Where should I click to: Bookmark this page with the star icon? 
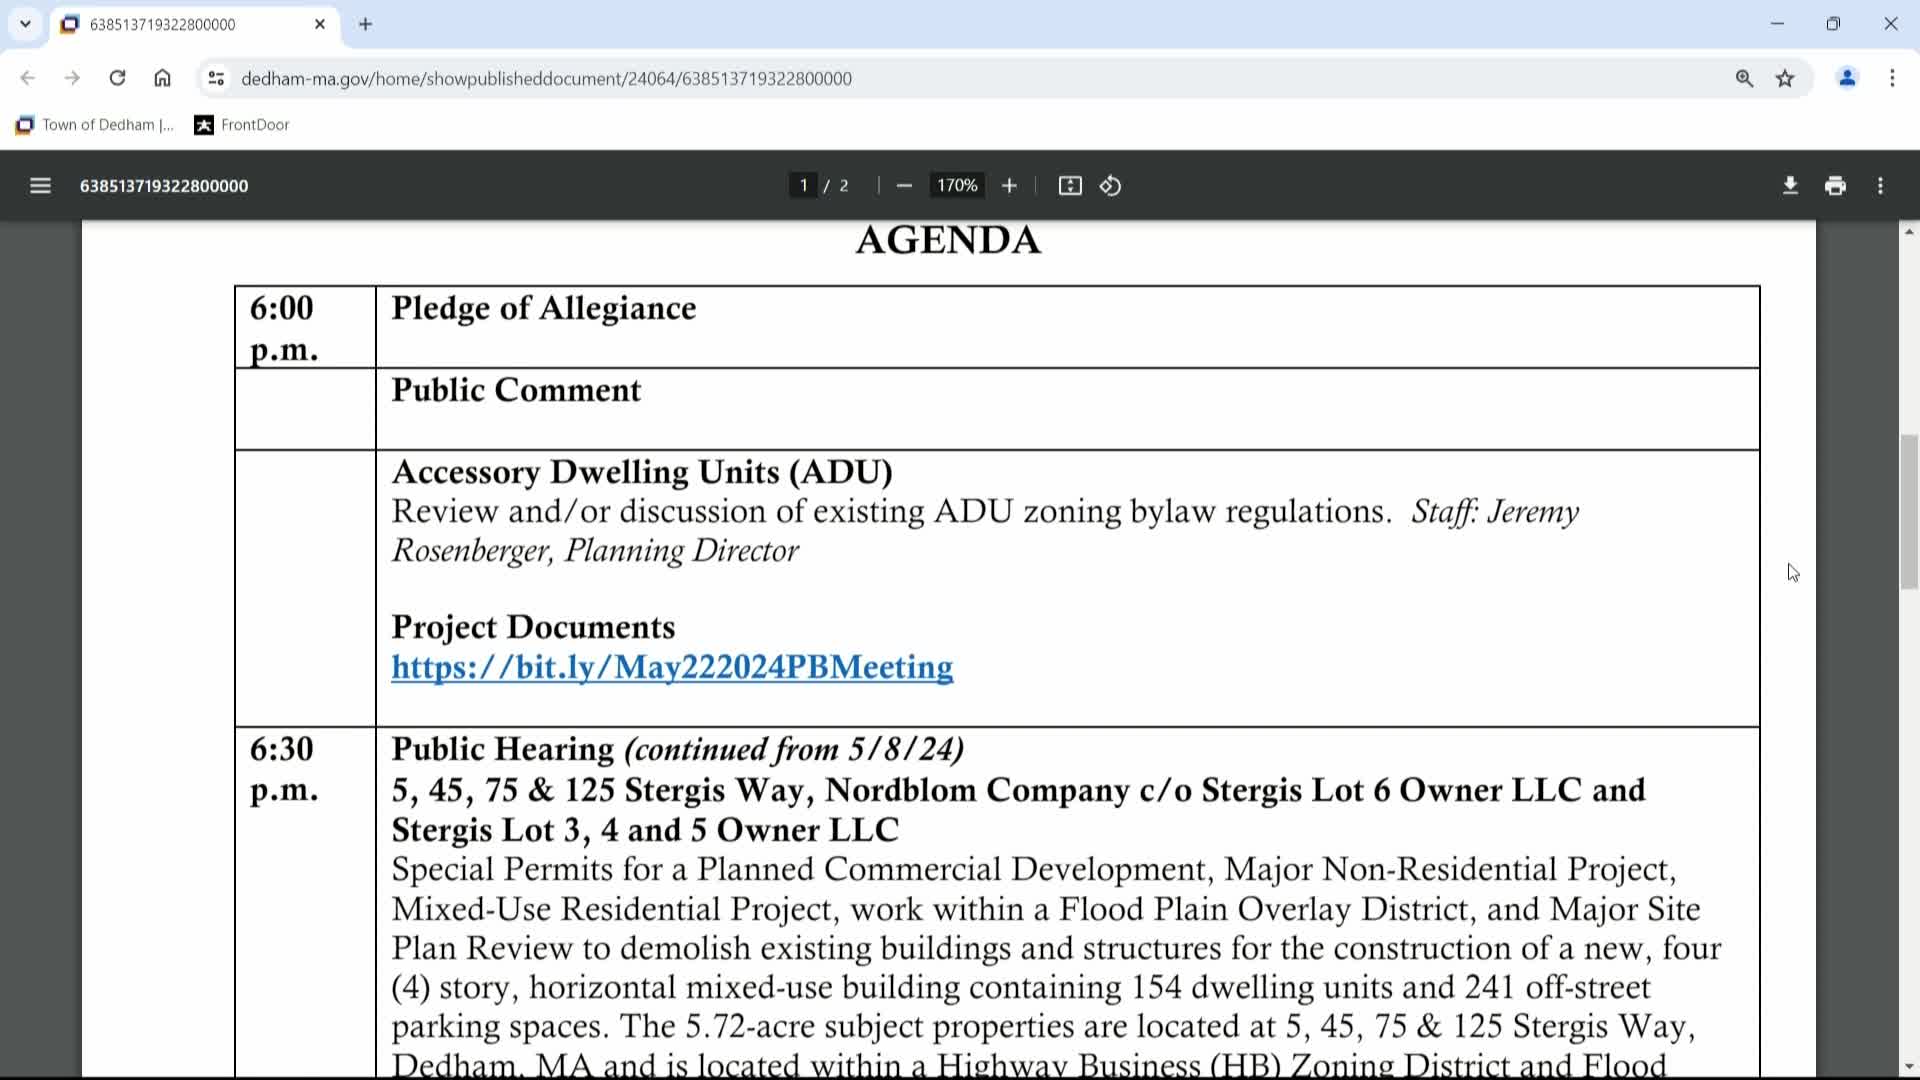[x=1785, y=78]
